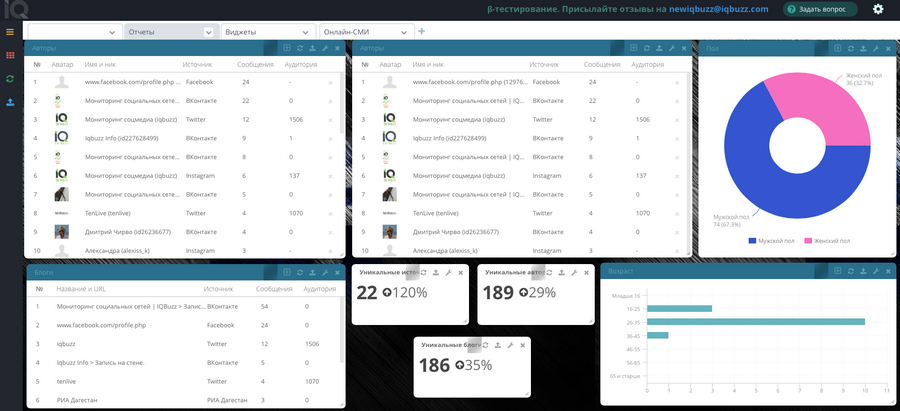Viewport: 900px width, 411px height.
Task: Open the settings gear in top bar
Action: [878, 9]
